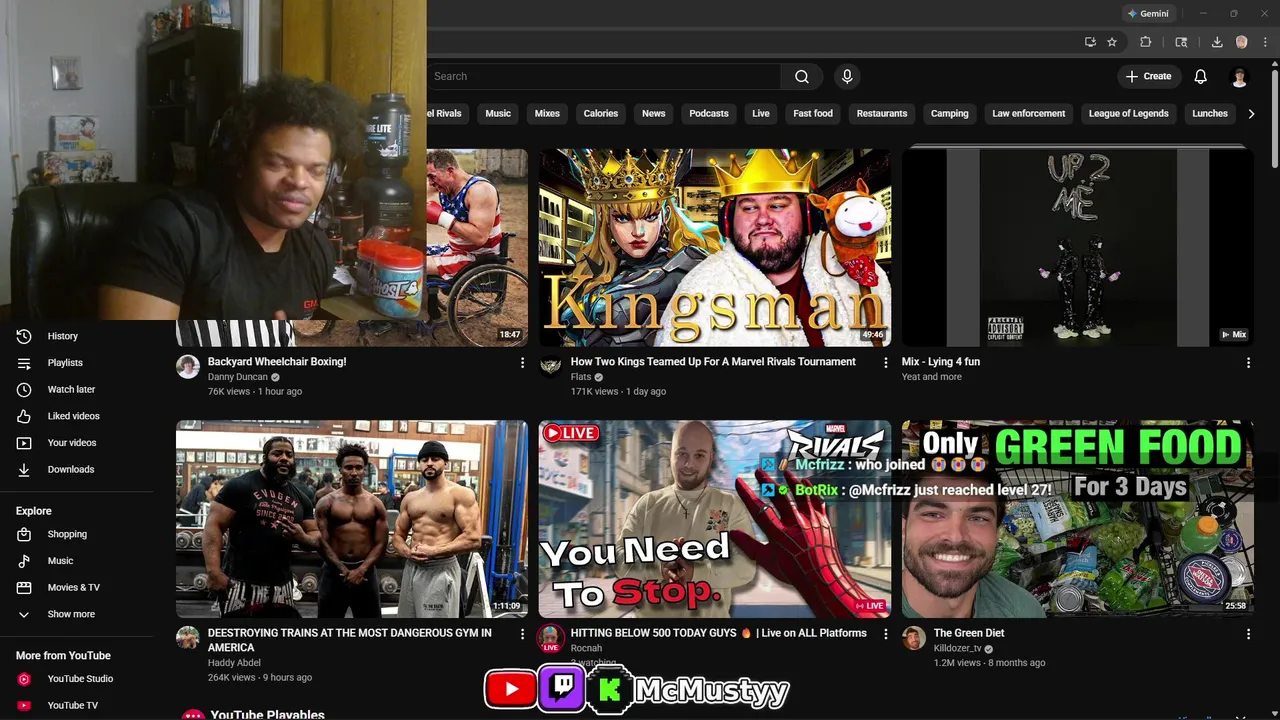Click the Shopping bag icon

tap(24, 534)
